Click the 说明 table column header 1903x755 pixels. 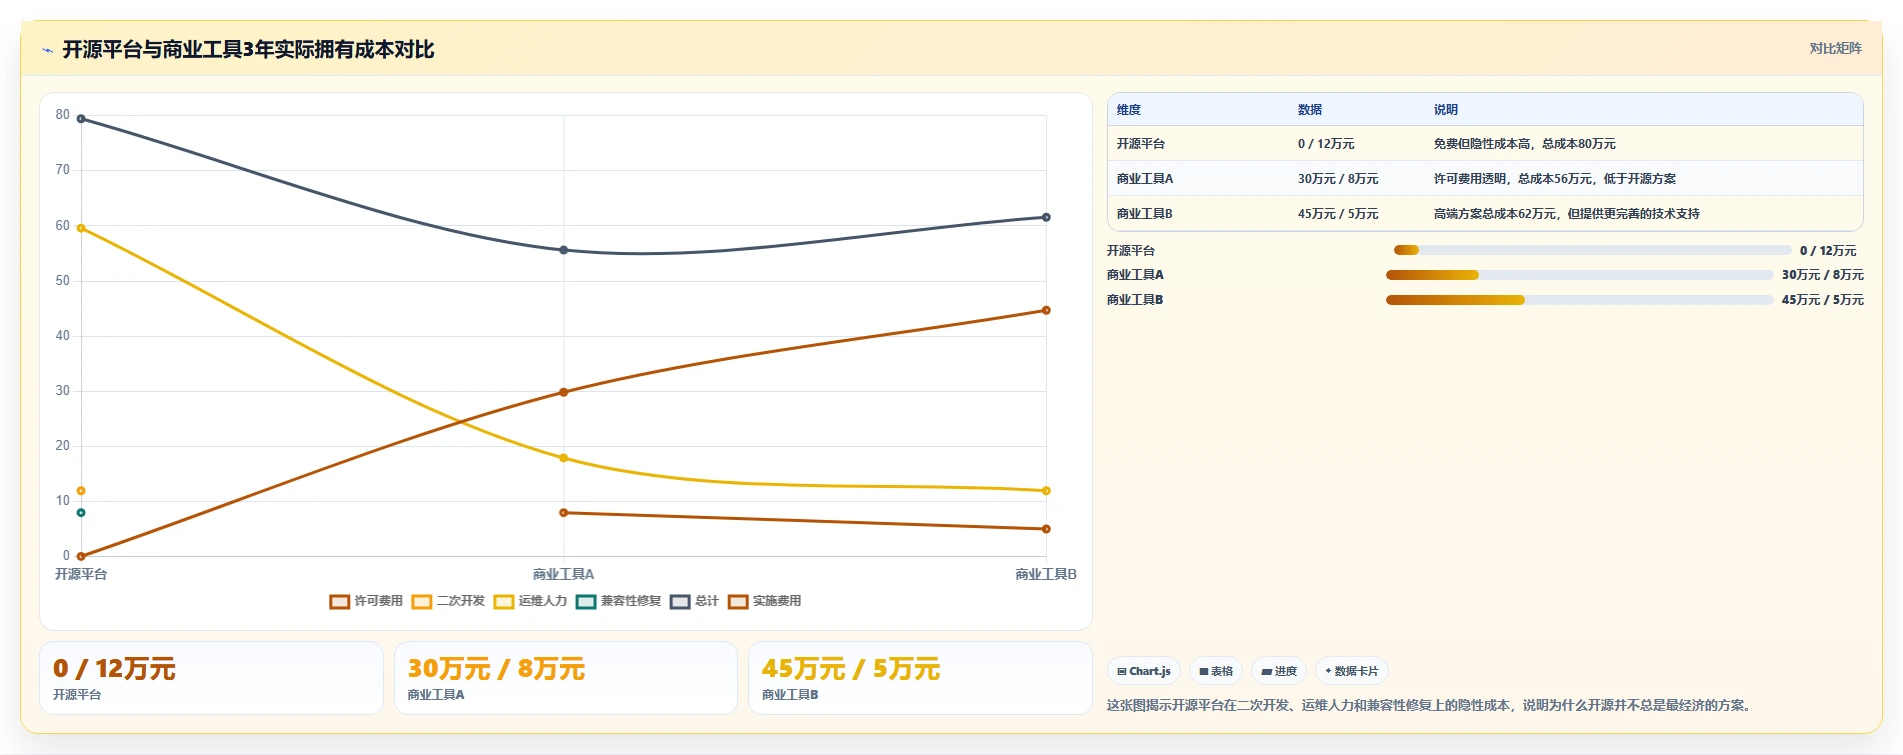pyautogui.click(x=1446, y=110)
